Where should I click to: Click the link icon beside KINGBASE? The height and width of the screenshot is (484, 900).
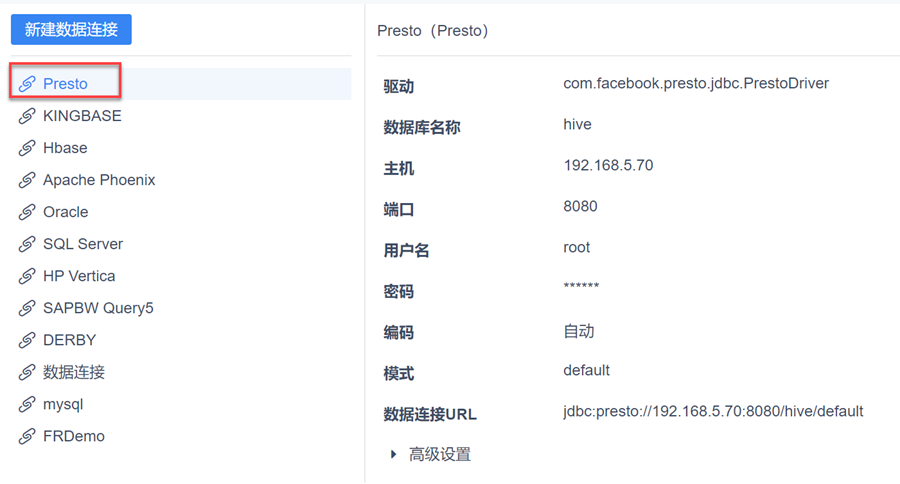click(28, 116)
